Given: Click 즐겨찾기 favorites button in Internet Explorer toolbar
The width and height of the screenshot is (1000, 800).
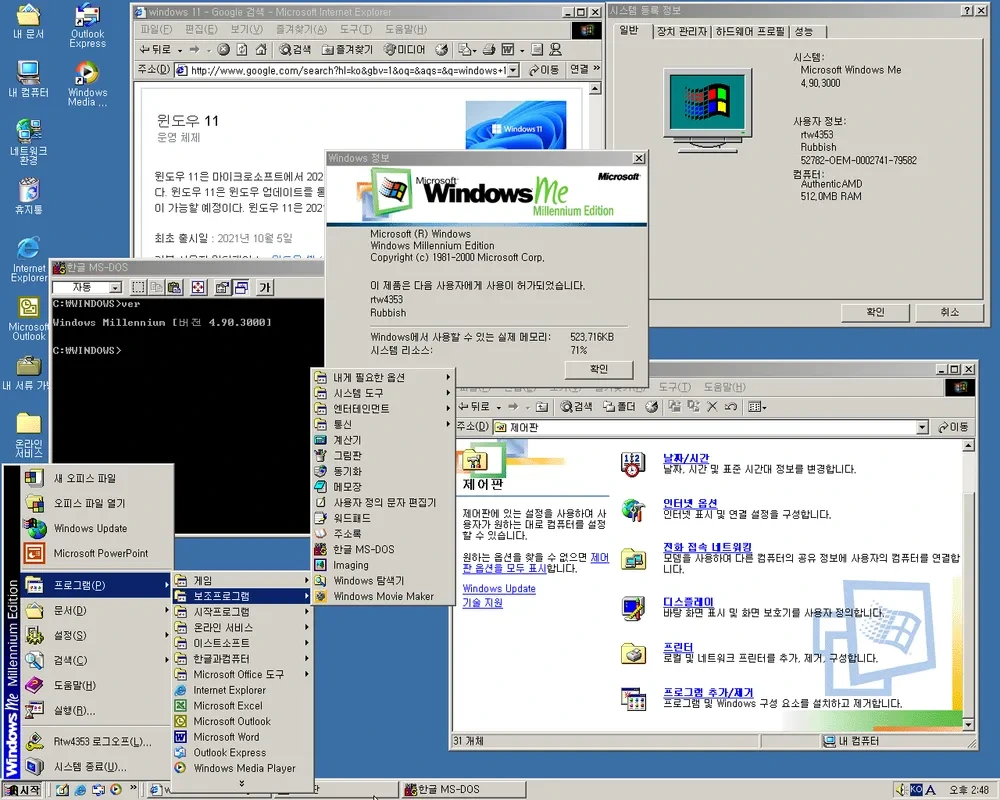Looking at the screenshot, I should [x=347, y=50].
